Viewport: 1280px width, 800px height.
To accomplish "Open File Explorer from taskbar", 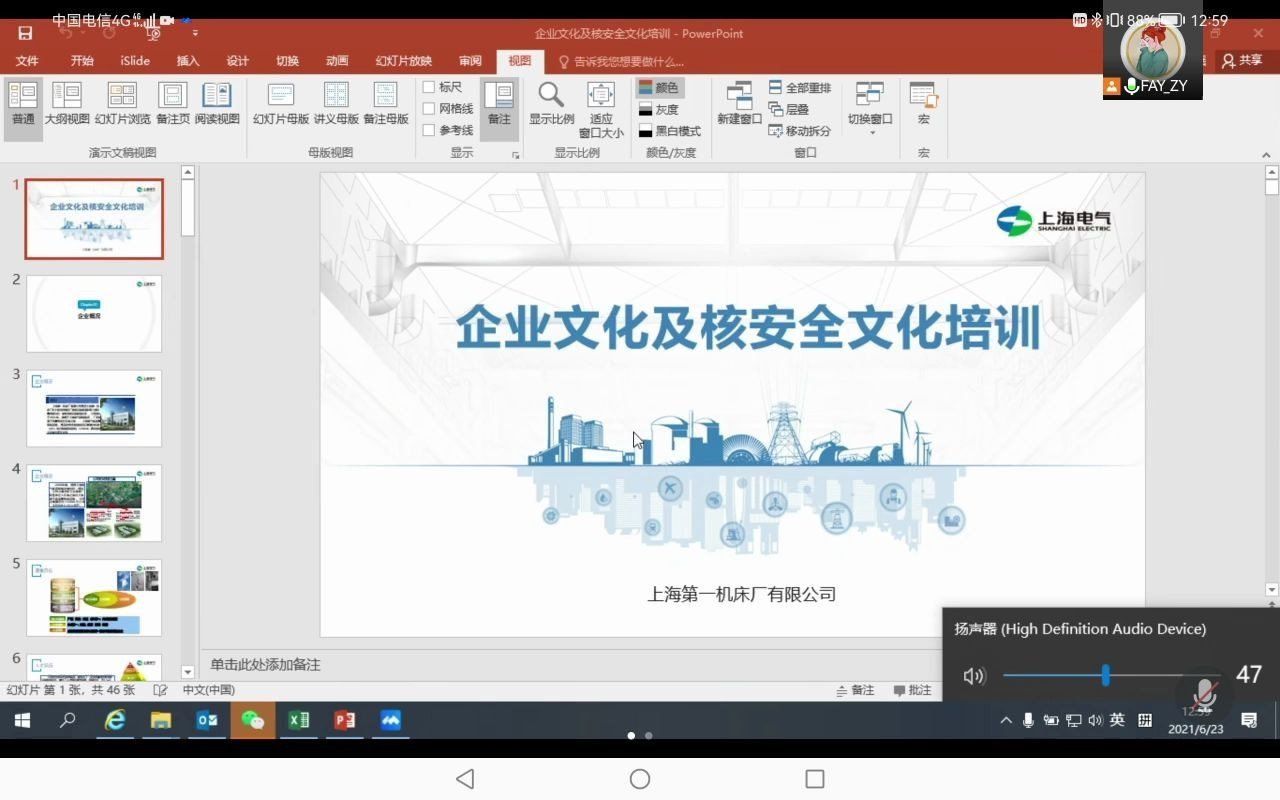I will pos(161,720).
